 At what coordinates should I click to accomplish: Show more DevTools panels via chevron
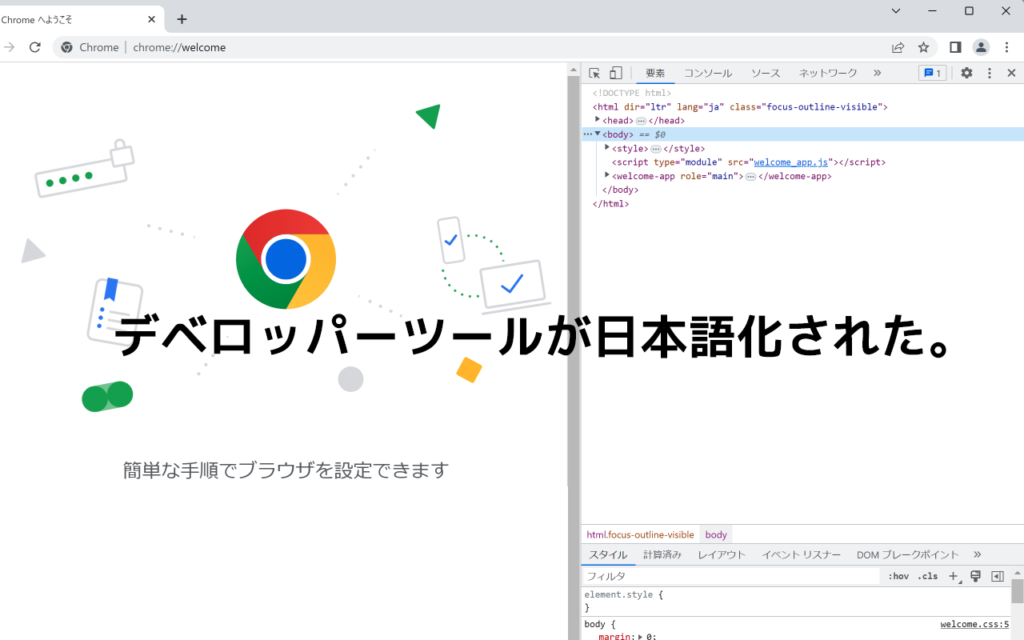(877, 73)
